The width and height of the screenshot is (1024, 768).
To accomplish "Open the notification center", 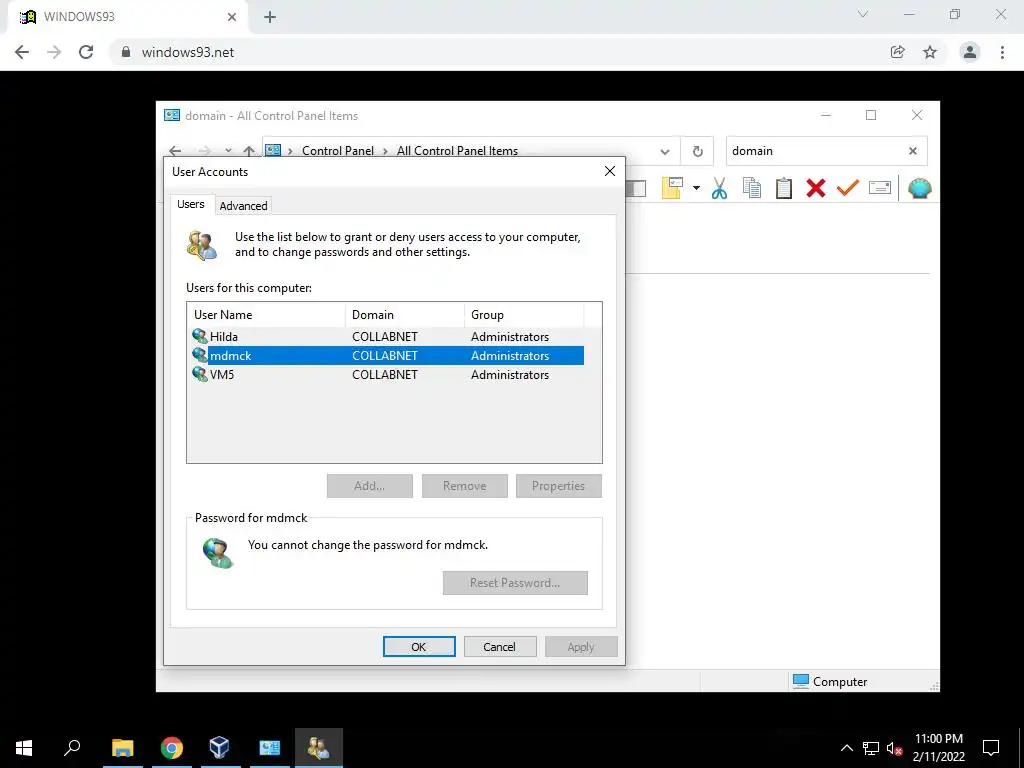I will 991,748.
